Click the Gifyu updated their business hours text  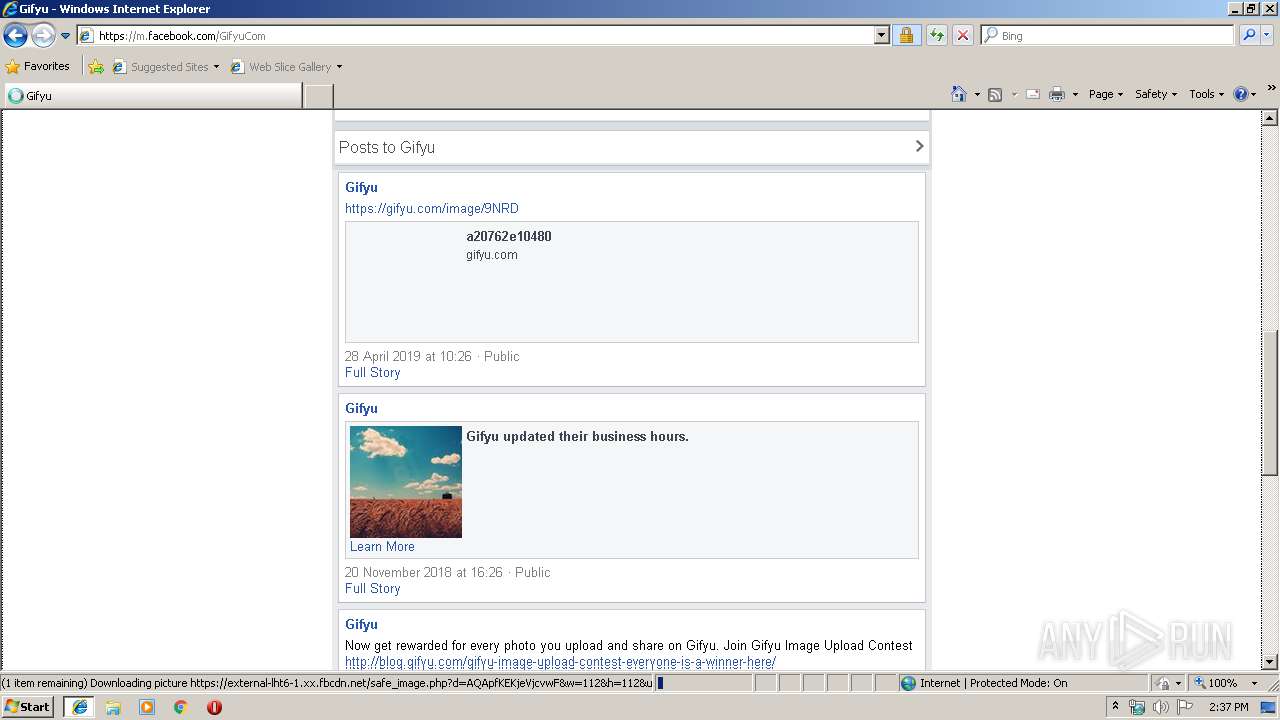coord(577,437)
